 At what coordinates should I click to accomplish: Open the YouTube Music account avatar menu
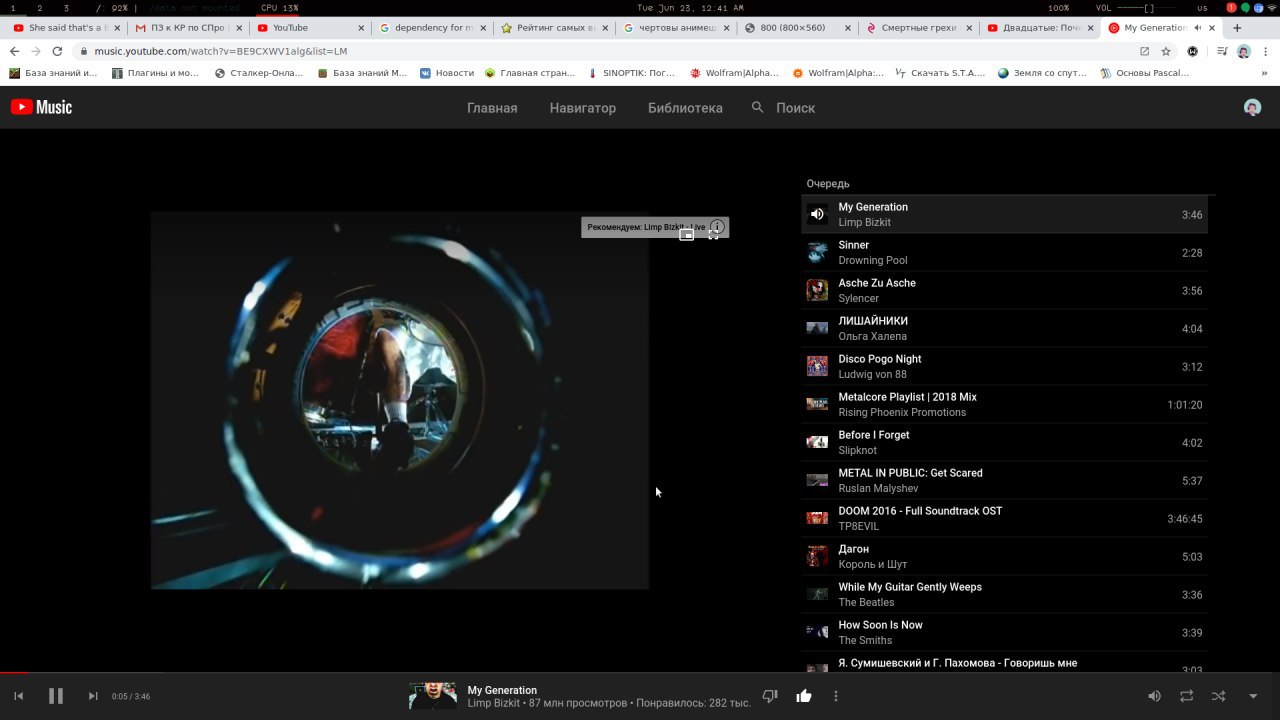point(1252,108)
